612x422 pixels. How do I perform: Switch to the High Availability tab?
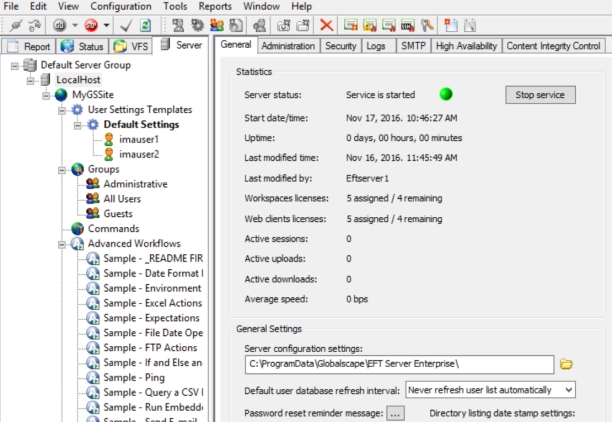(465, 46)
